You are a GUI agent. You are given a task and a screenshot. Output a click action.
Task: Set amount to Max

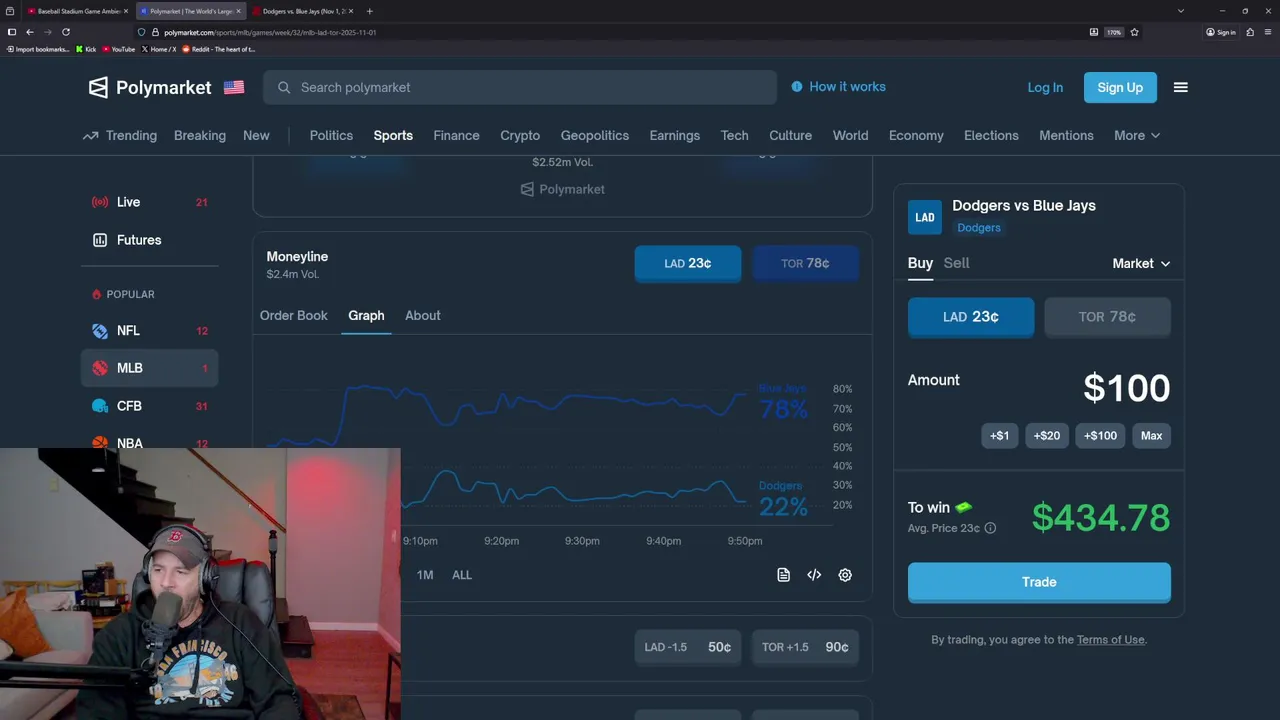[x=1152, y=435]
